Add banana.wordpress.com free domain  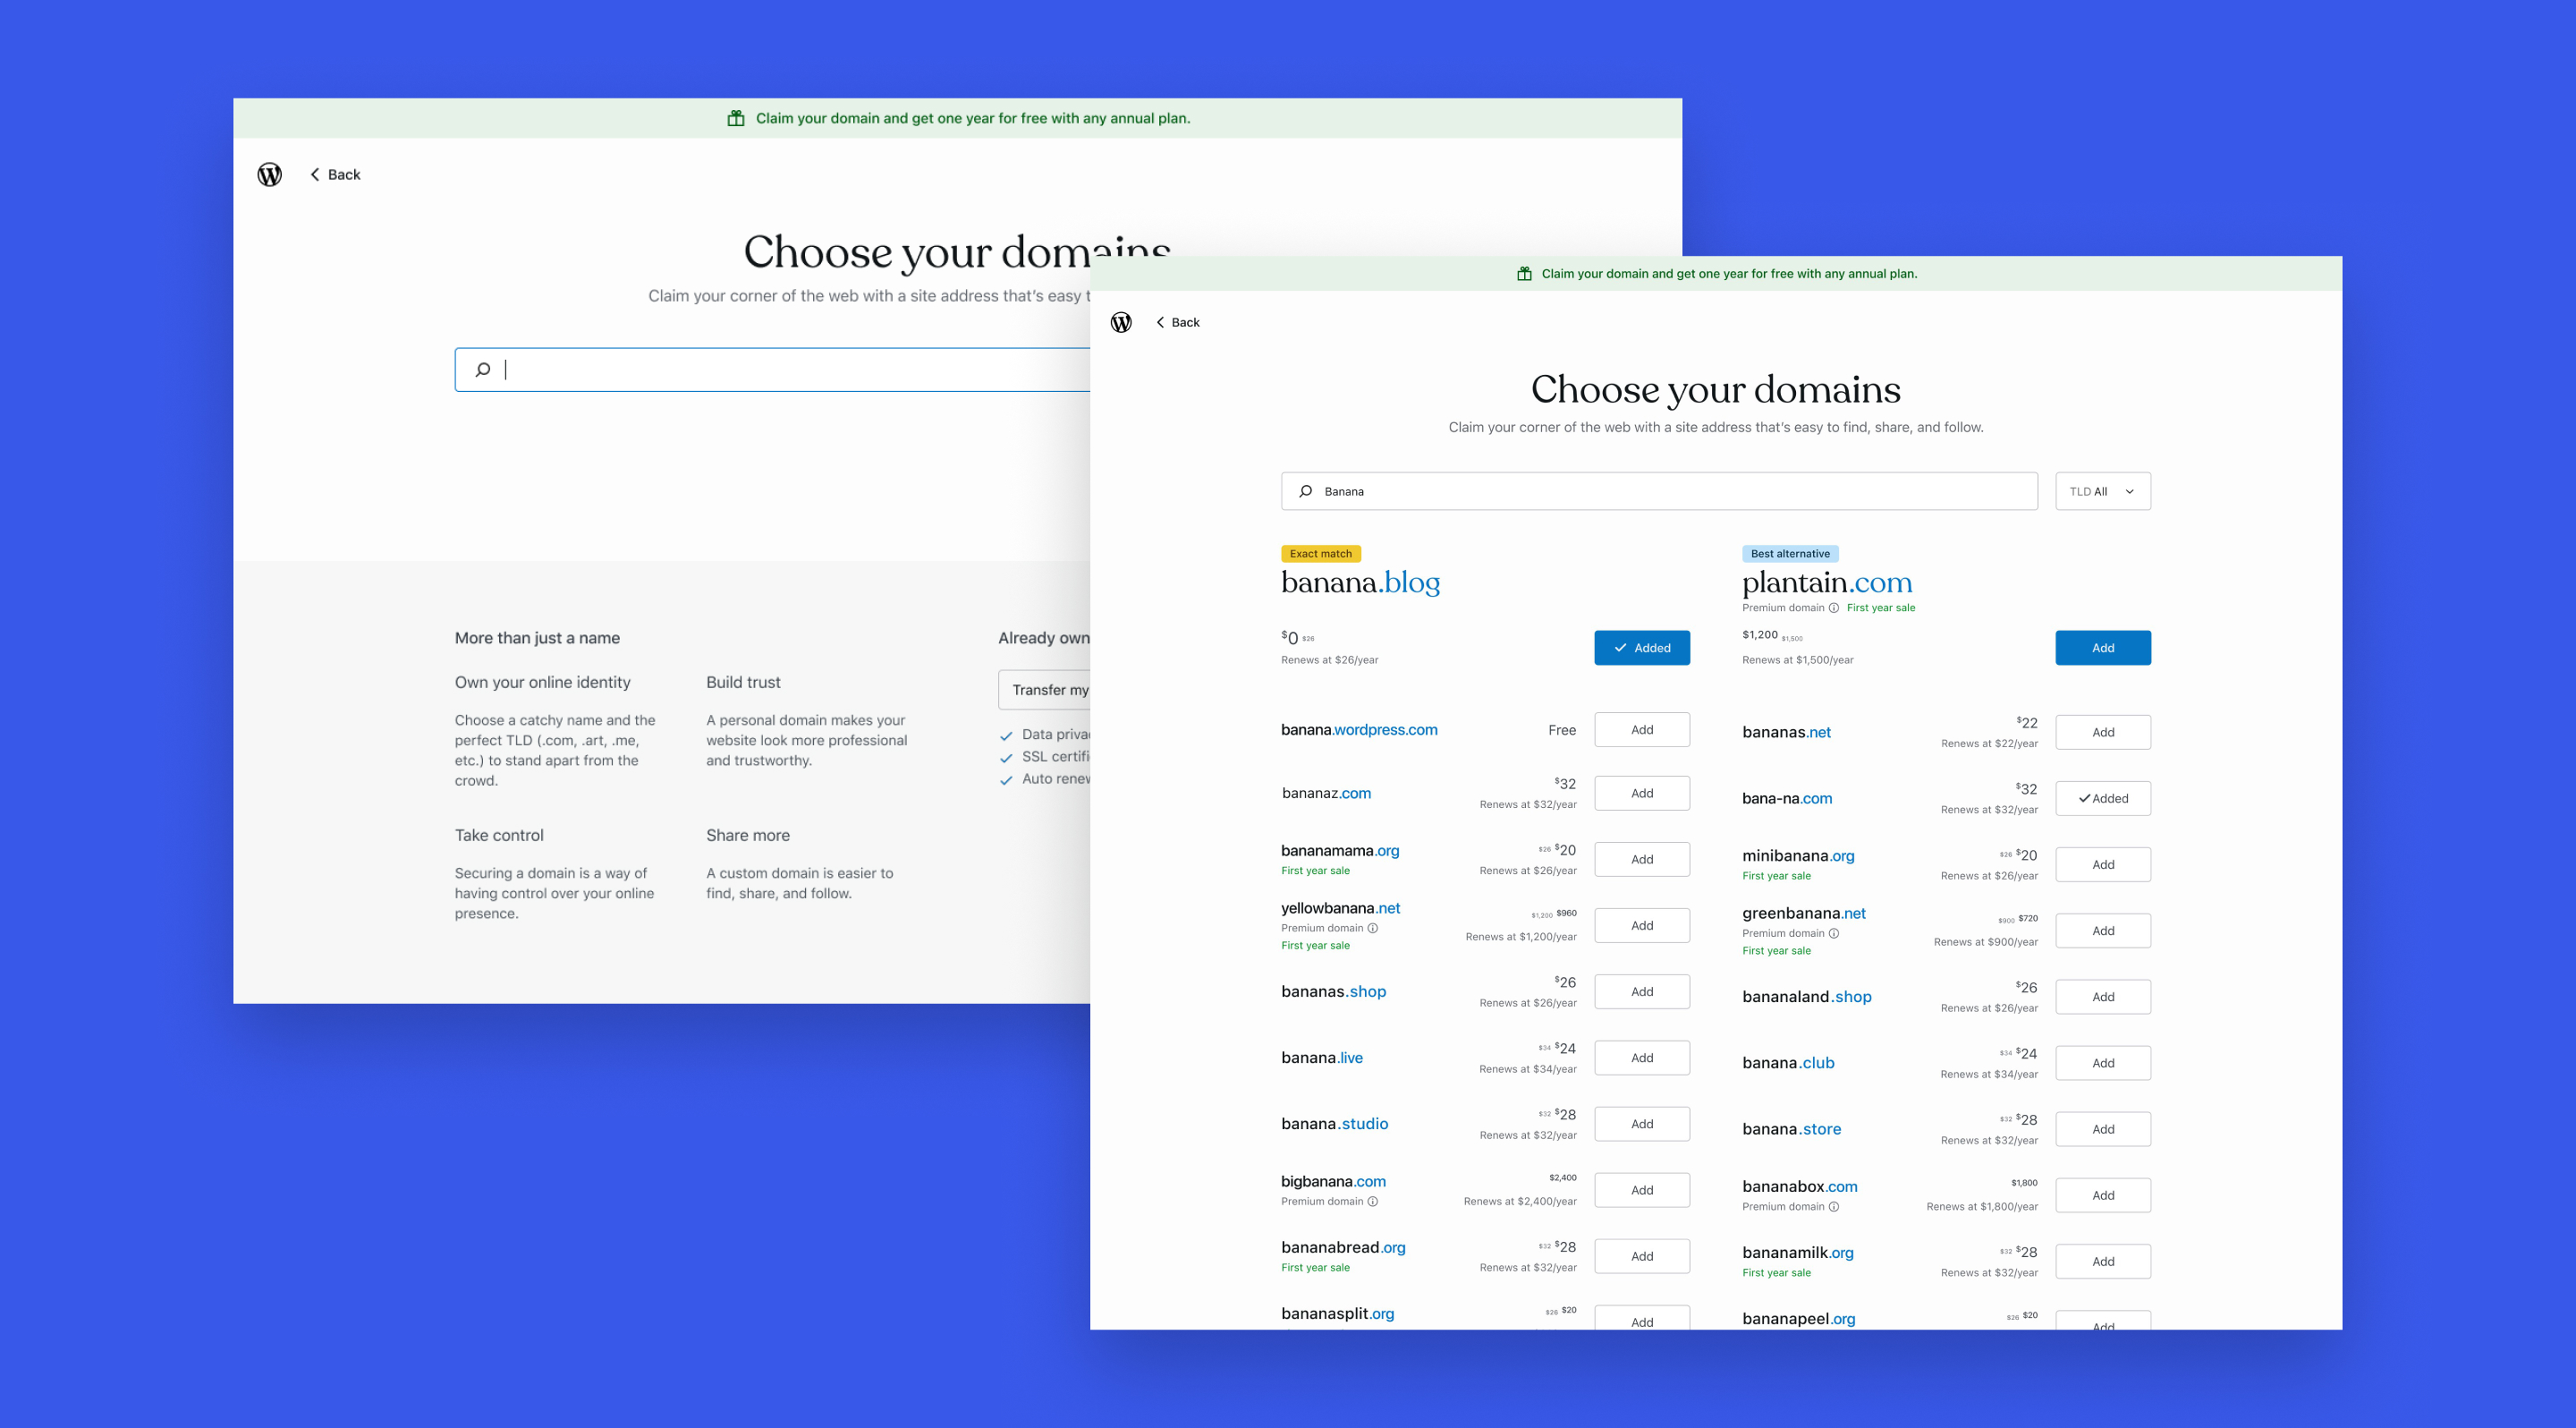coord(1641,730)
